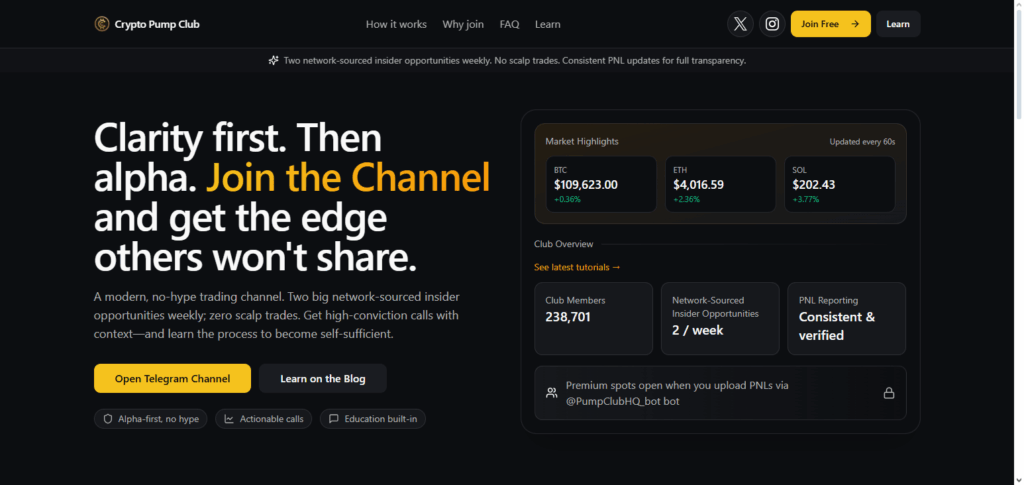Screen dimensions: 1024x485
Task: Click the shield icon on Alpha-first badge
Action: [108, 419]
